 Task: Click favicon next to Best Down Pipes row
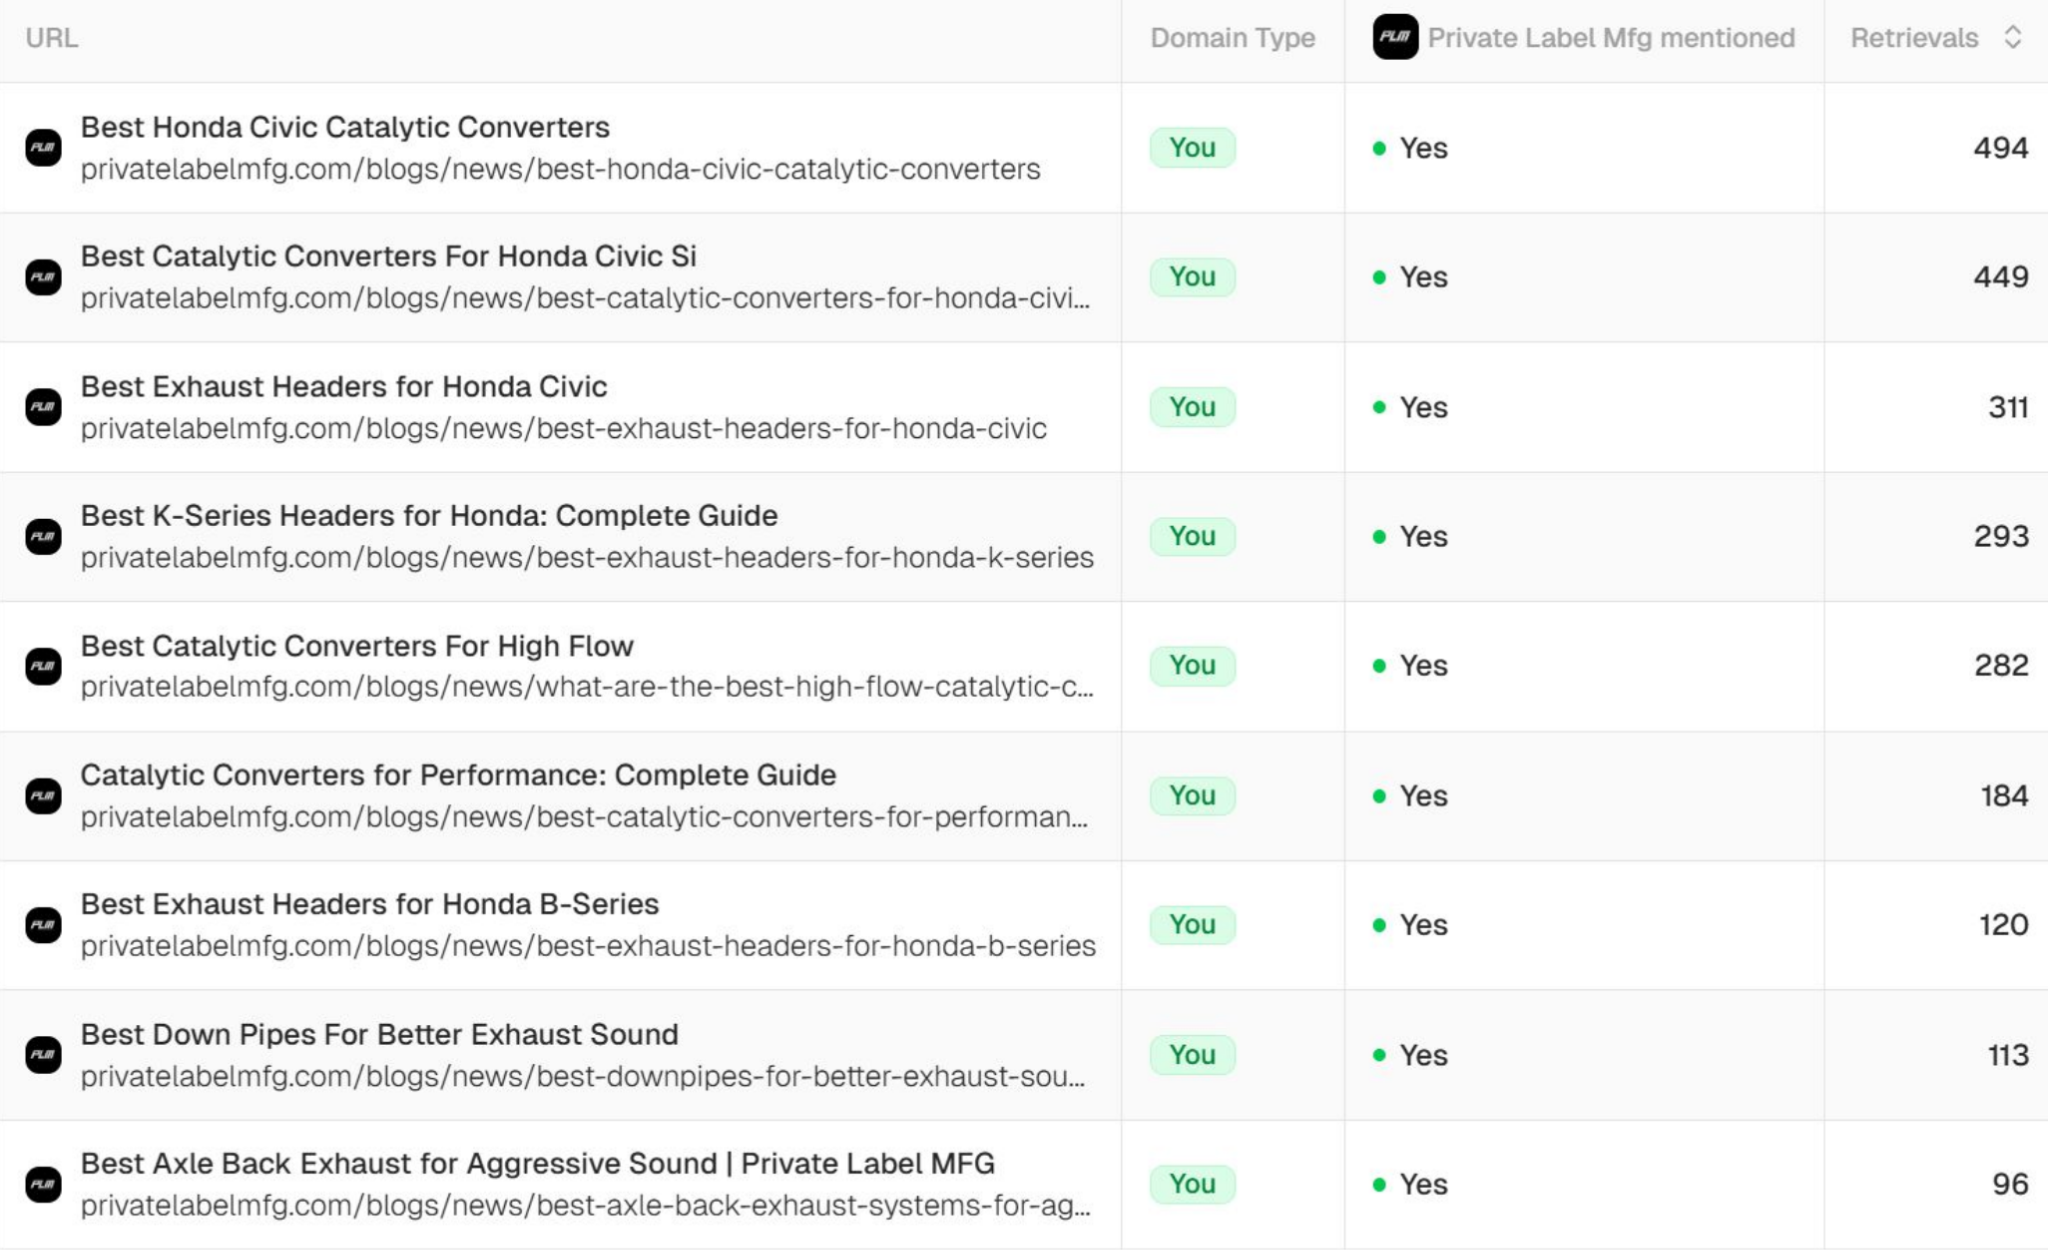pyautogui.click(x=43, y=1055)
